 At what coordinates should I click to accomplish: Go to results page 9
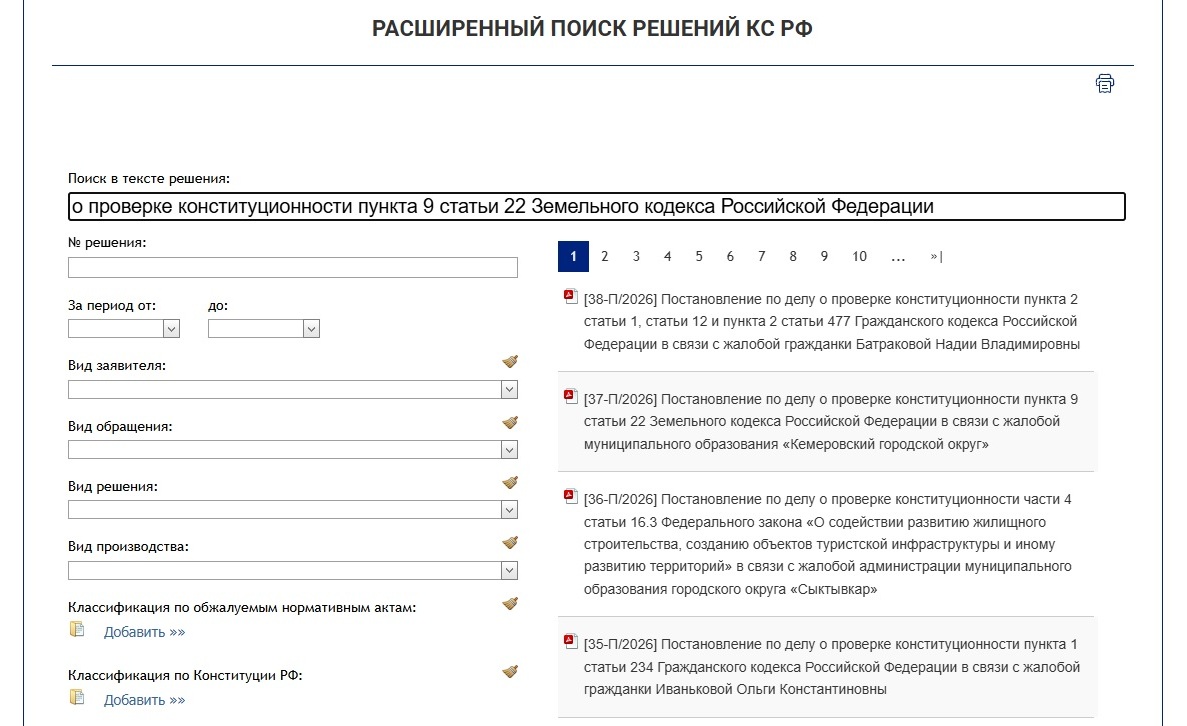tap(824, 257)
